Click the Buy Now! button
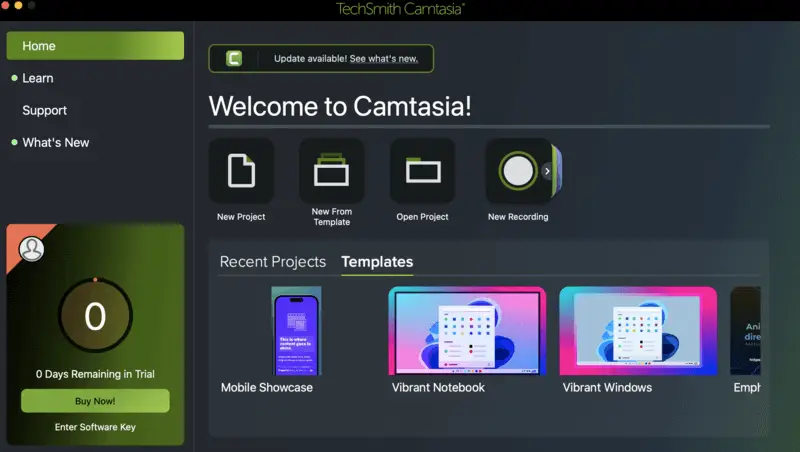This screenshot has width=800, height=452. 95,401
